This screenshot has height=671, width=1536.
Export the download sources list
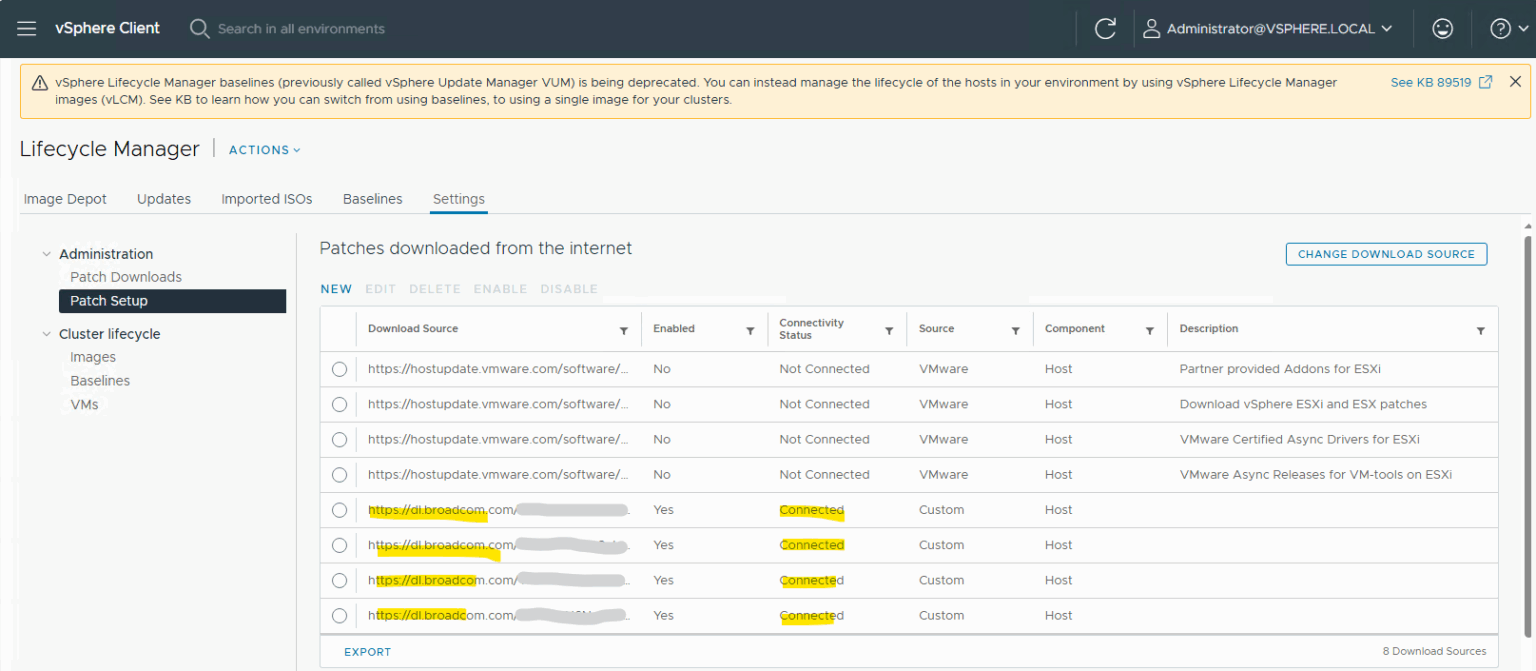[367, 651]
